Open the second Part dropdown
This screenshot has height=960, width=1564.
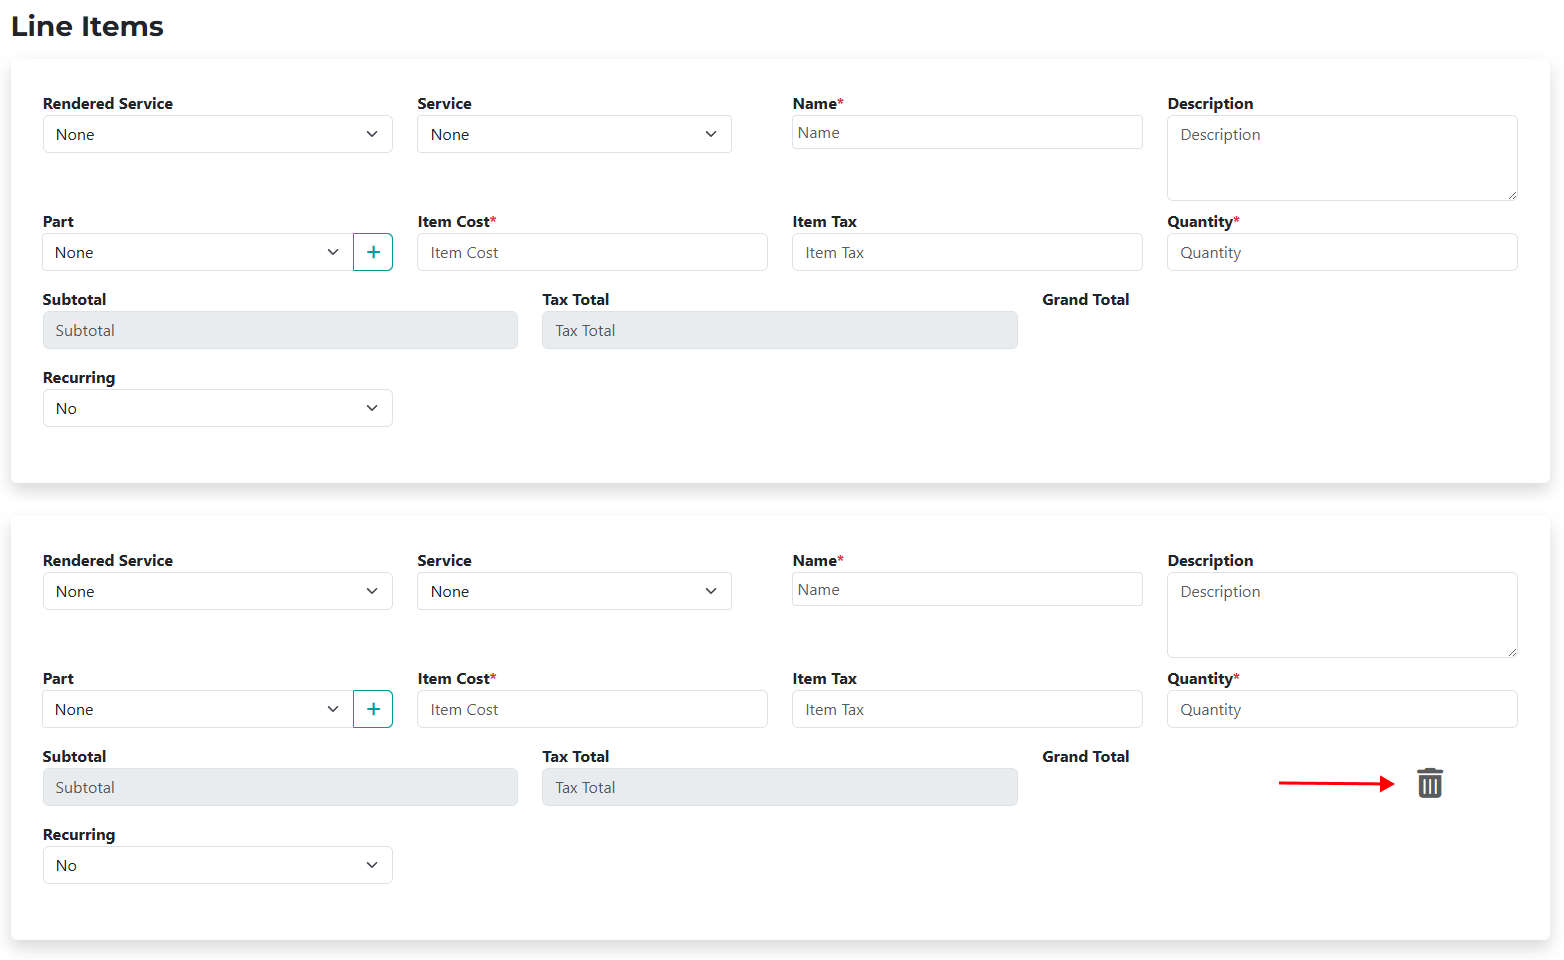tap(197, 709)
